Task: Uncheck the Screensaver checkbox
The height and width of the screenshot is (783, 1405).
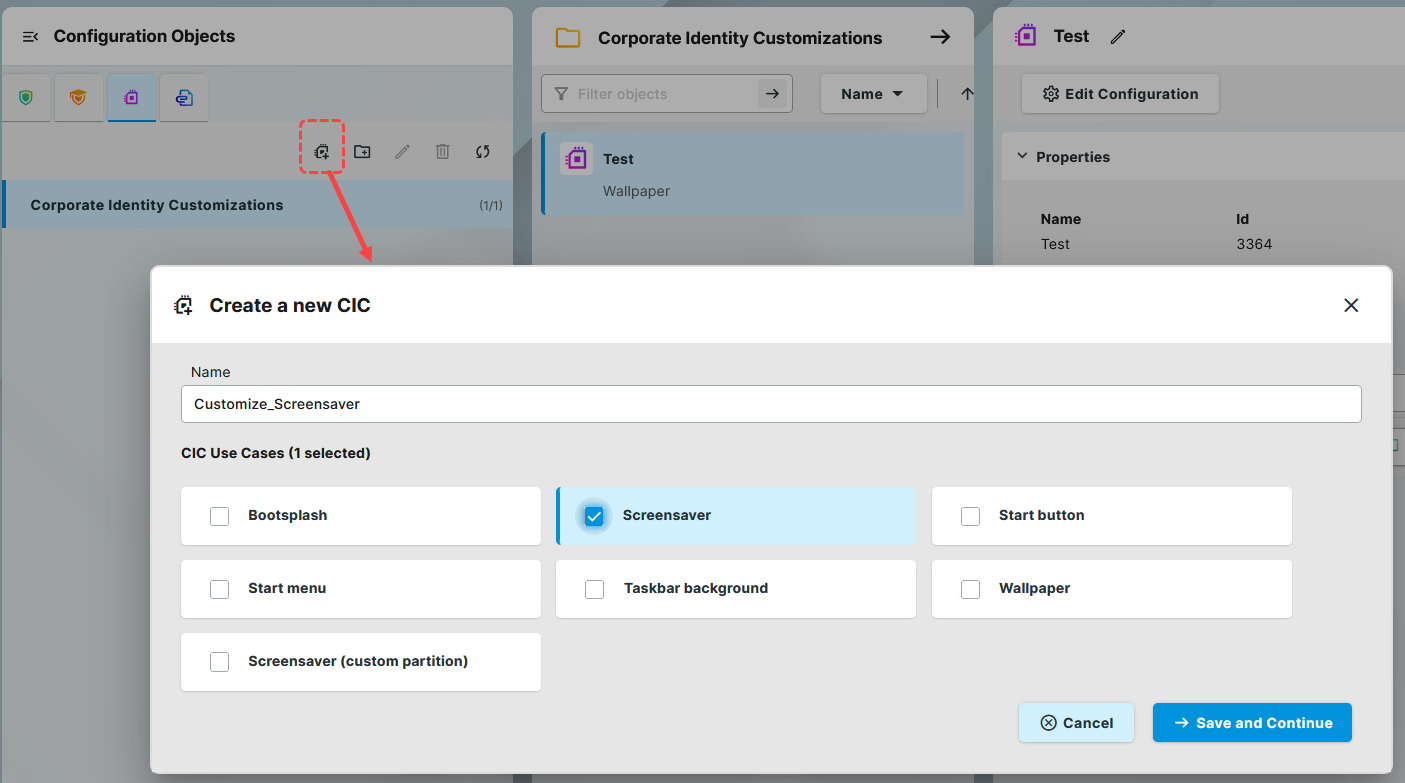Action: pyautogui.click(x=594, y=516)
